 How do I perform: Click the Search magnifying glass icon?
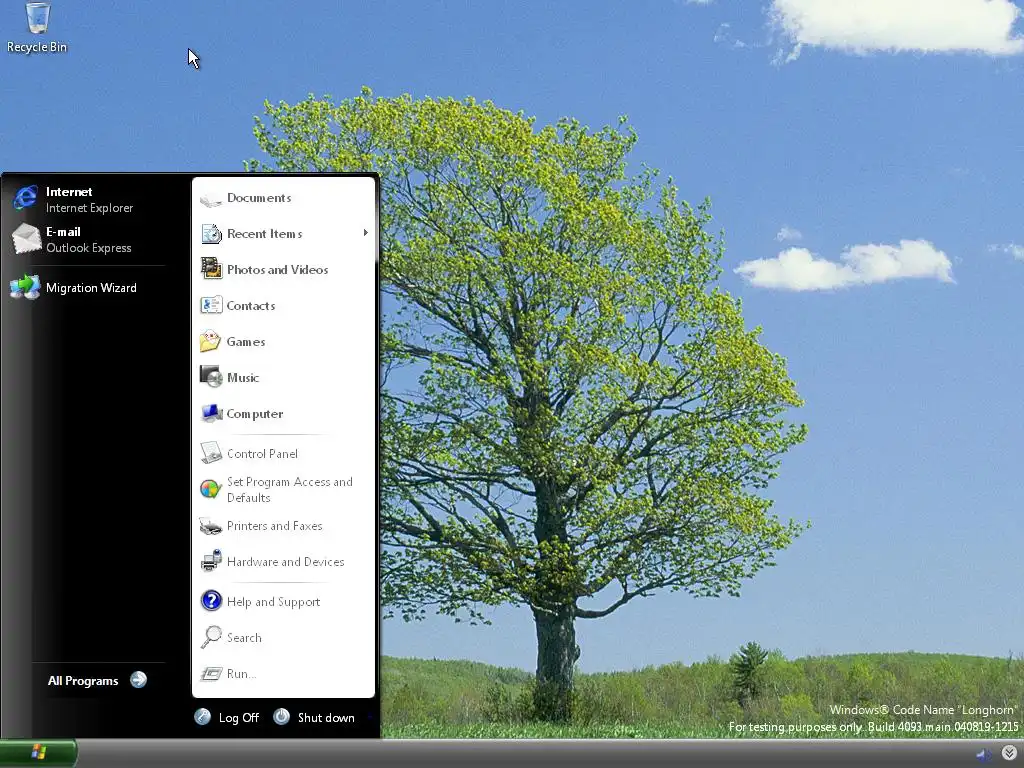pos(211,637)
